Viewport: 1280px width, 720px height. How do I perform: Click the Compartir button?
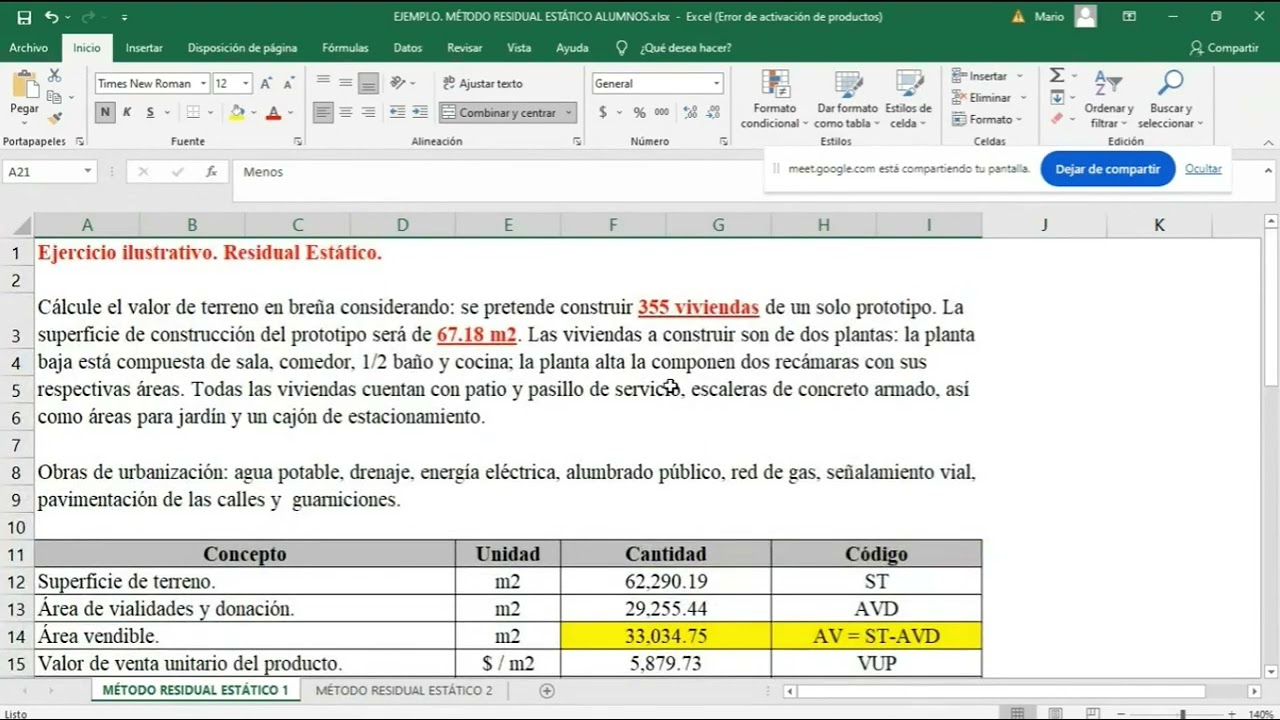coord(1224,48)
